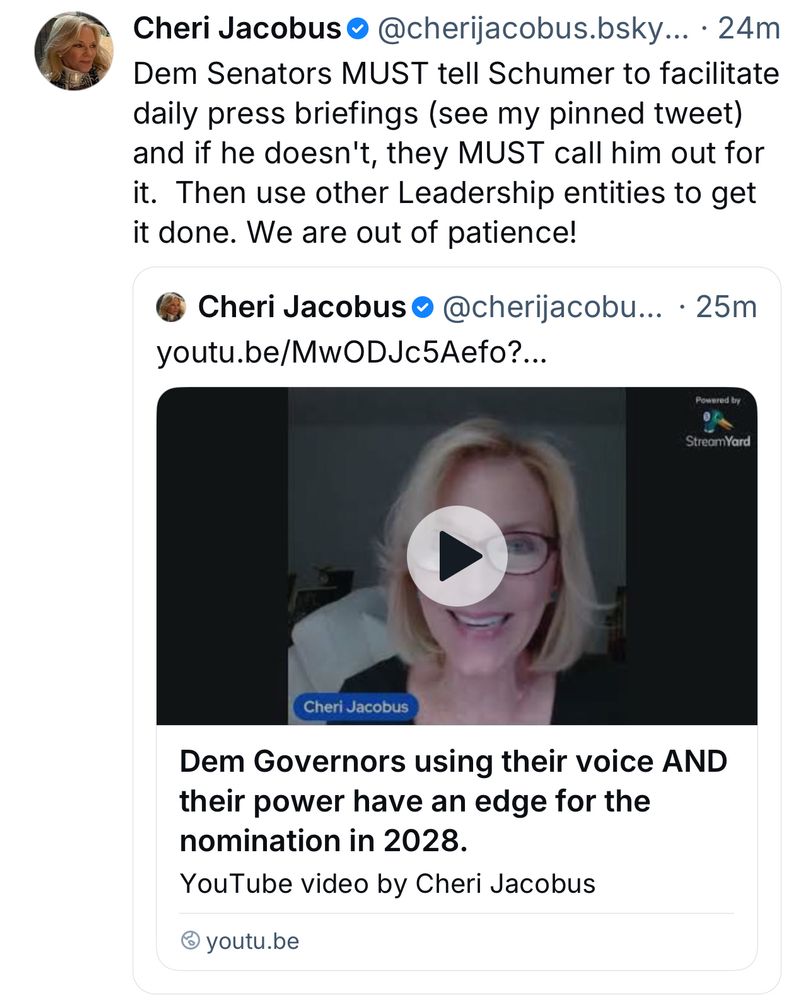This screenshot has width=810, height=1000.
Task: Open Cheri Jacobus's large profile avatar
Action: click(x=74, y=50)
